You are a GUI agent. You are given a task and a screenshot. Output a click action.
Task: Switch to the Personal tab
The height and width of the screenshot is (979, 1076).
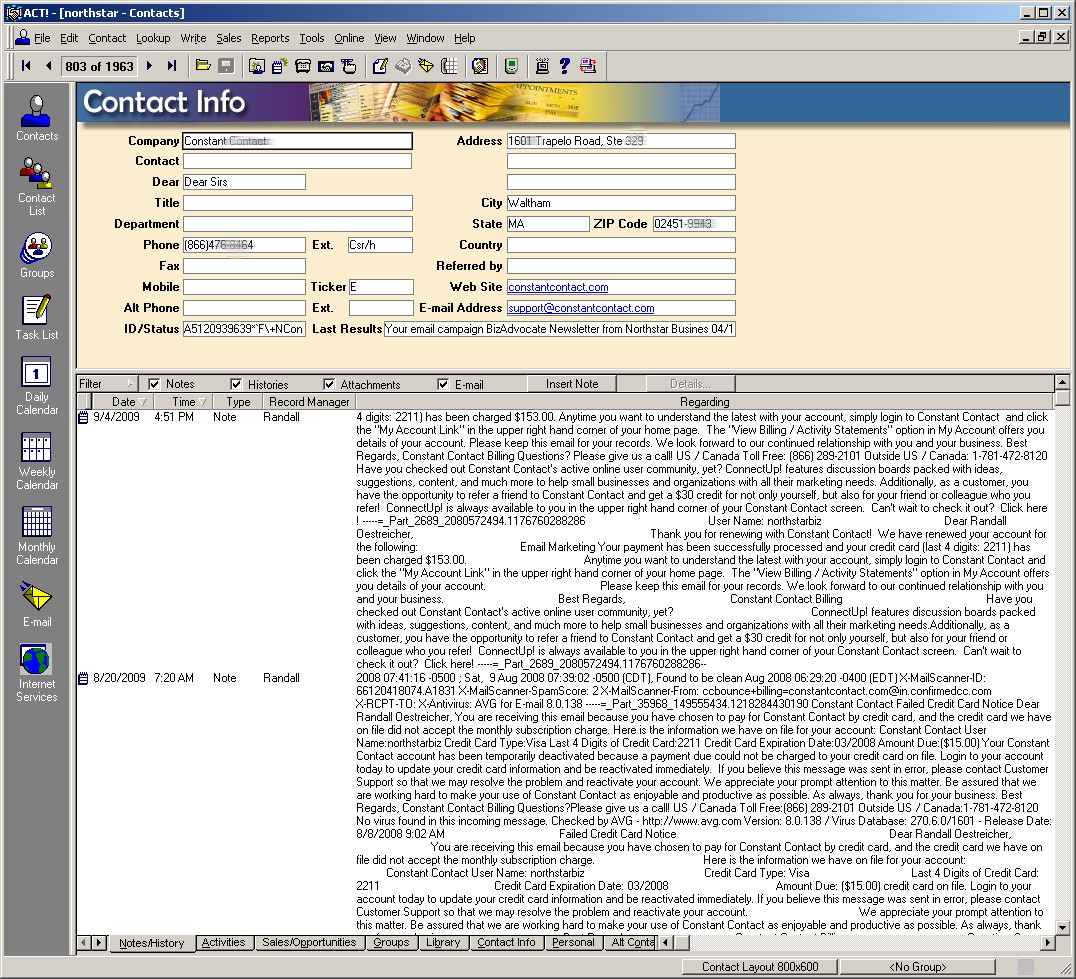(x=573, y=942)
